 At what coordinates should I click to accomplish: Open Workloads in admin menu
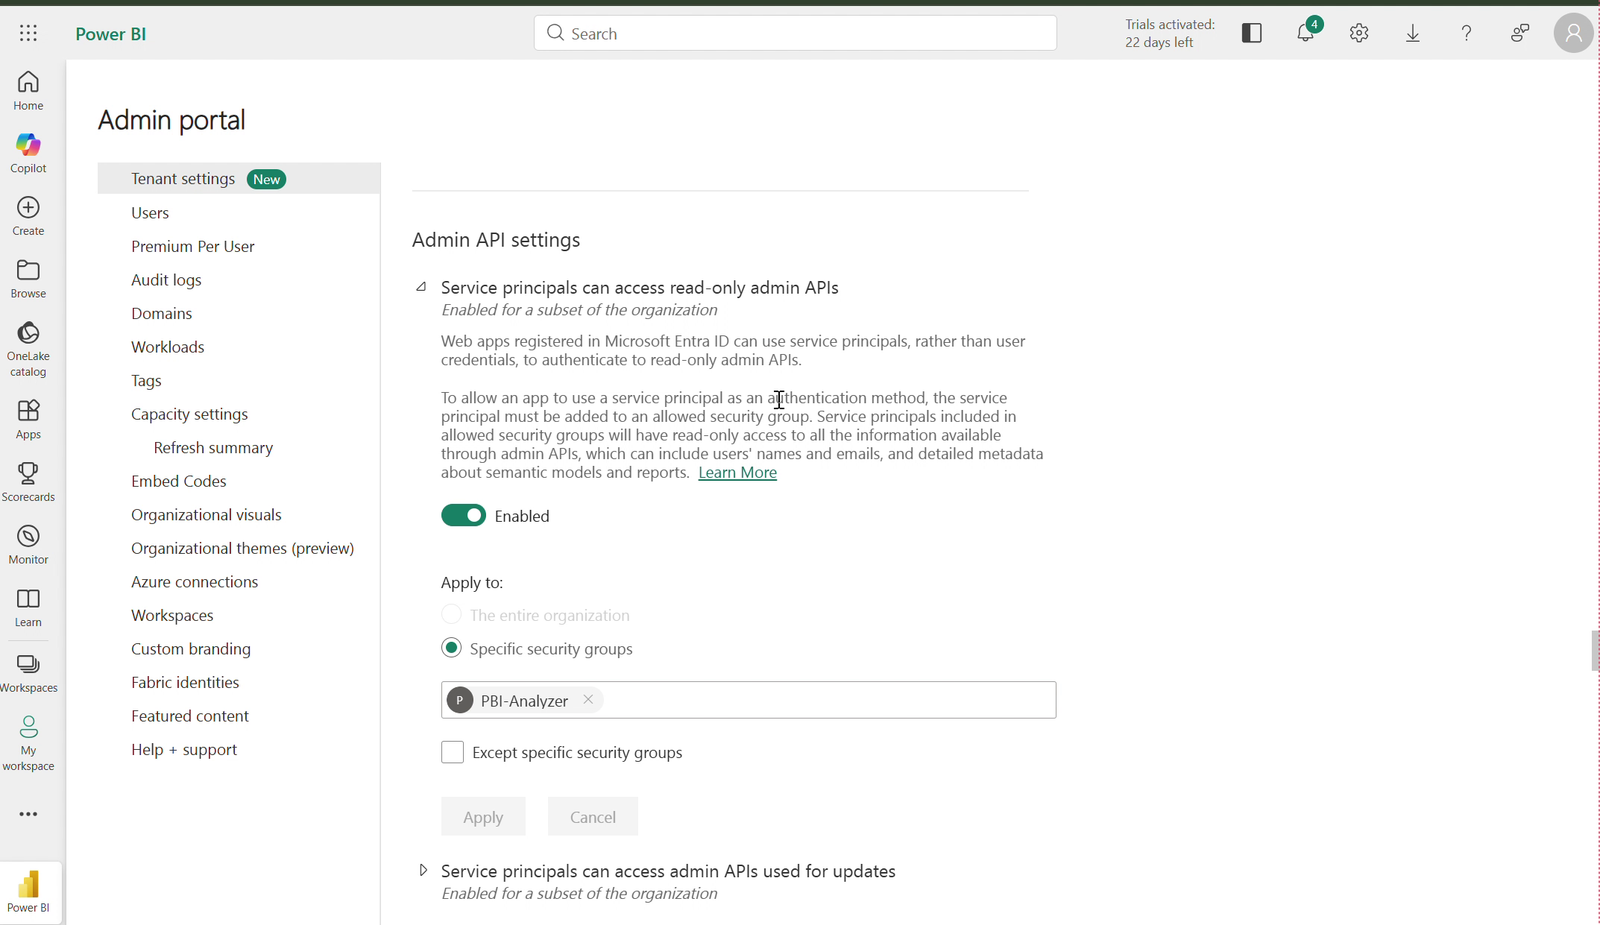(168, 347)
